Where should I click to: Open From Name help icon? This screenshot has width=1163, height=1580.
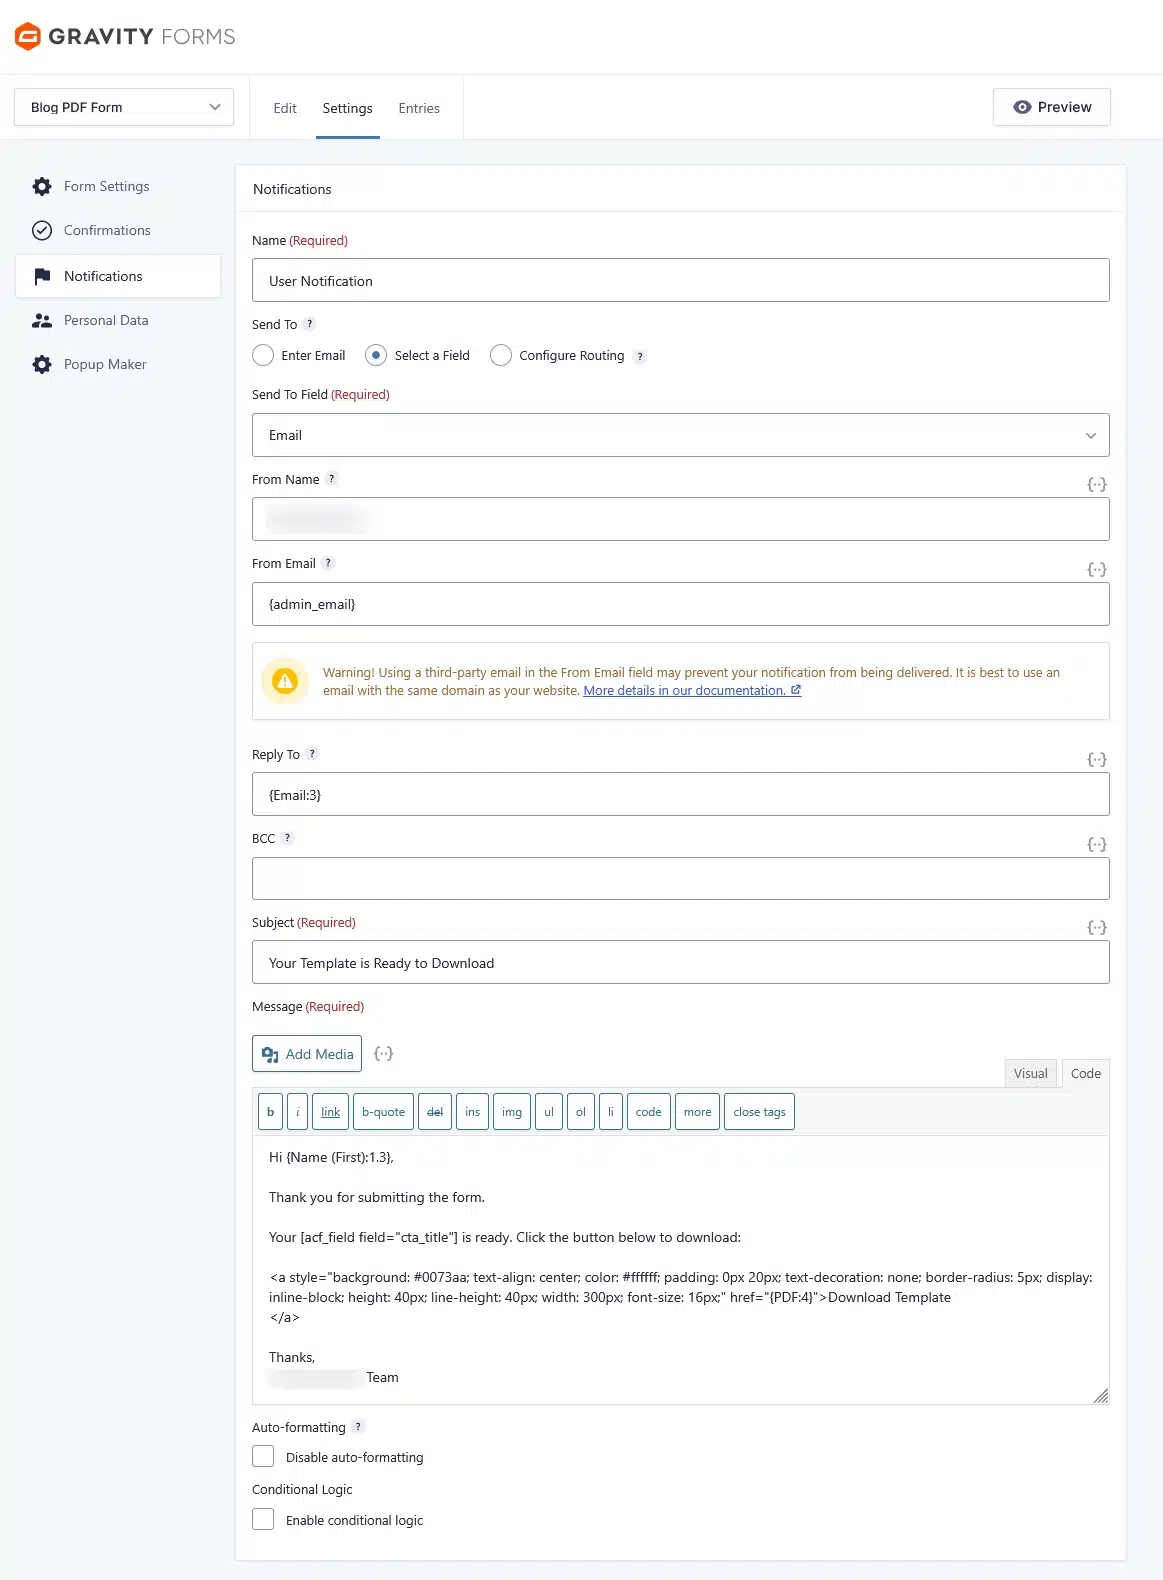click(332, 479)
